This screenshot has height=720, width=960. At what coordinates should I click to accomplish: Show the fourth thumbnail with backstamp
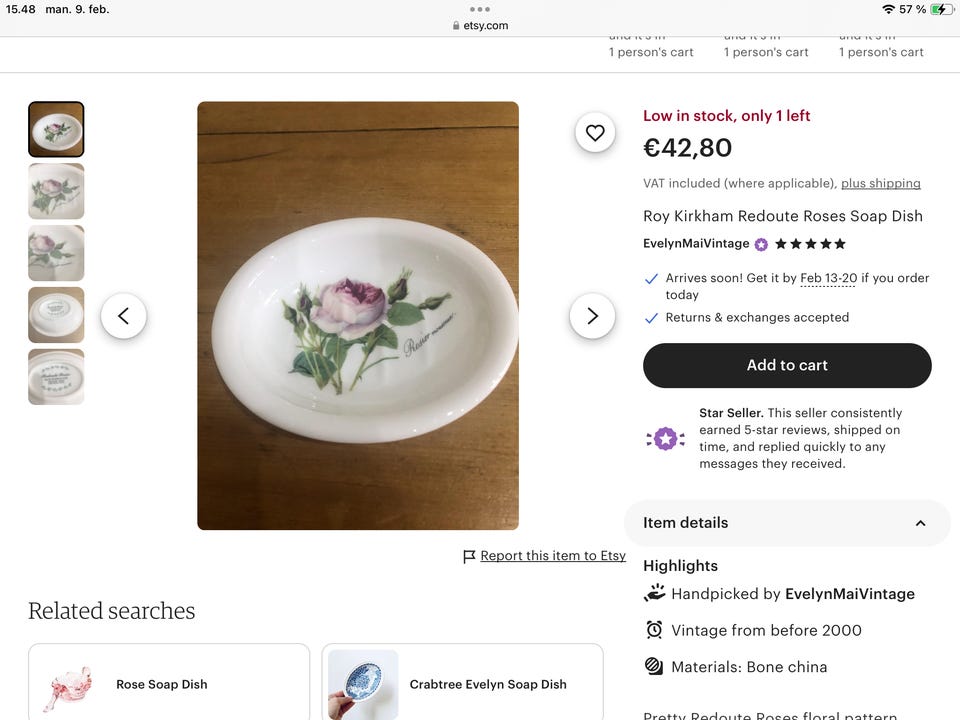click(x=56, y=315)
